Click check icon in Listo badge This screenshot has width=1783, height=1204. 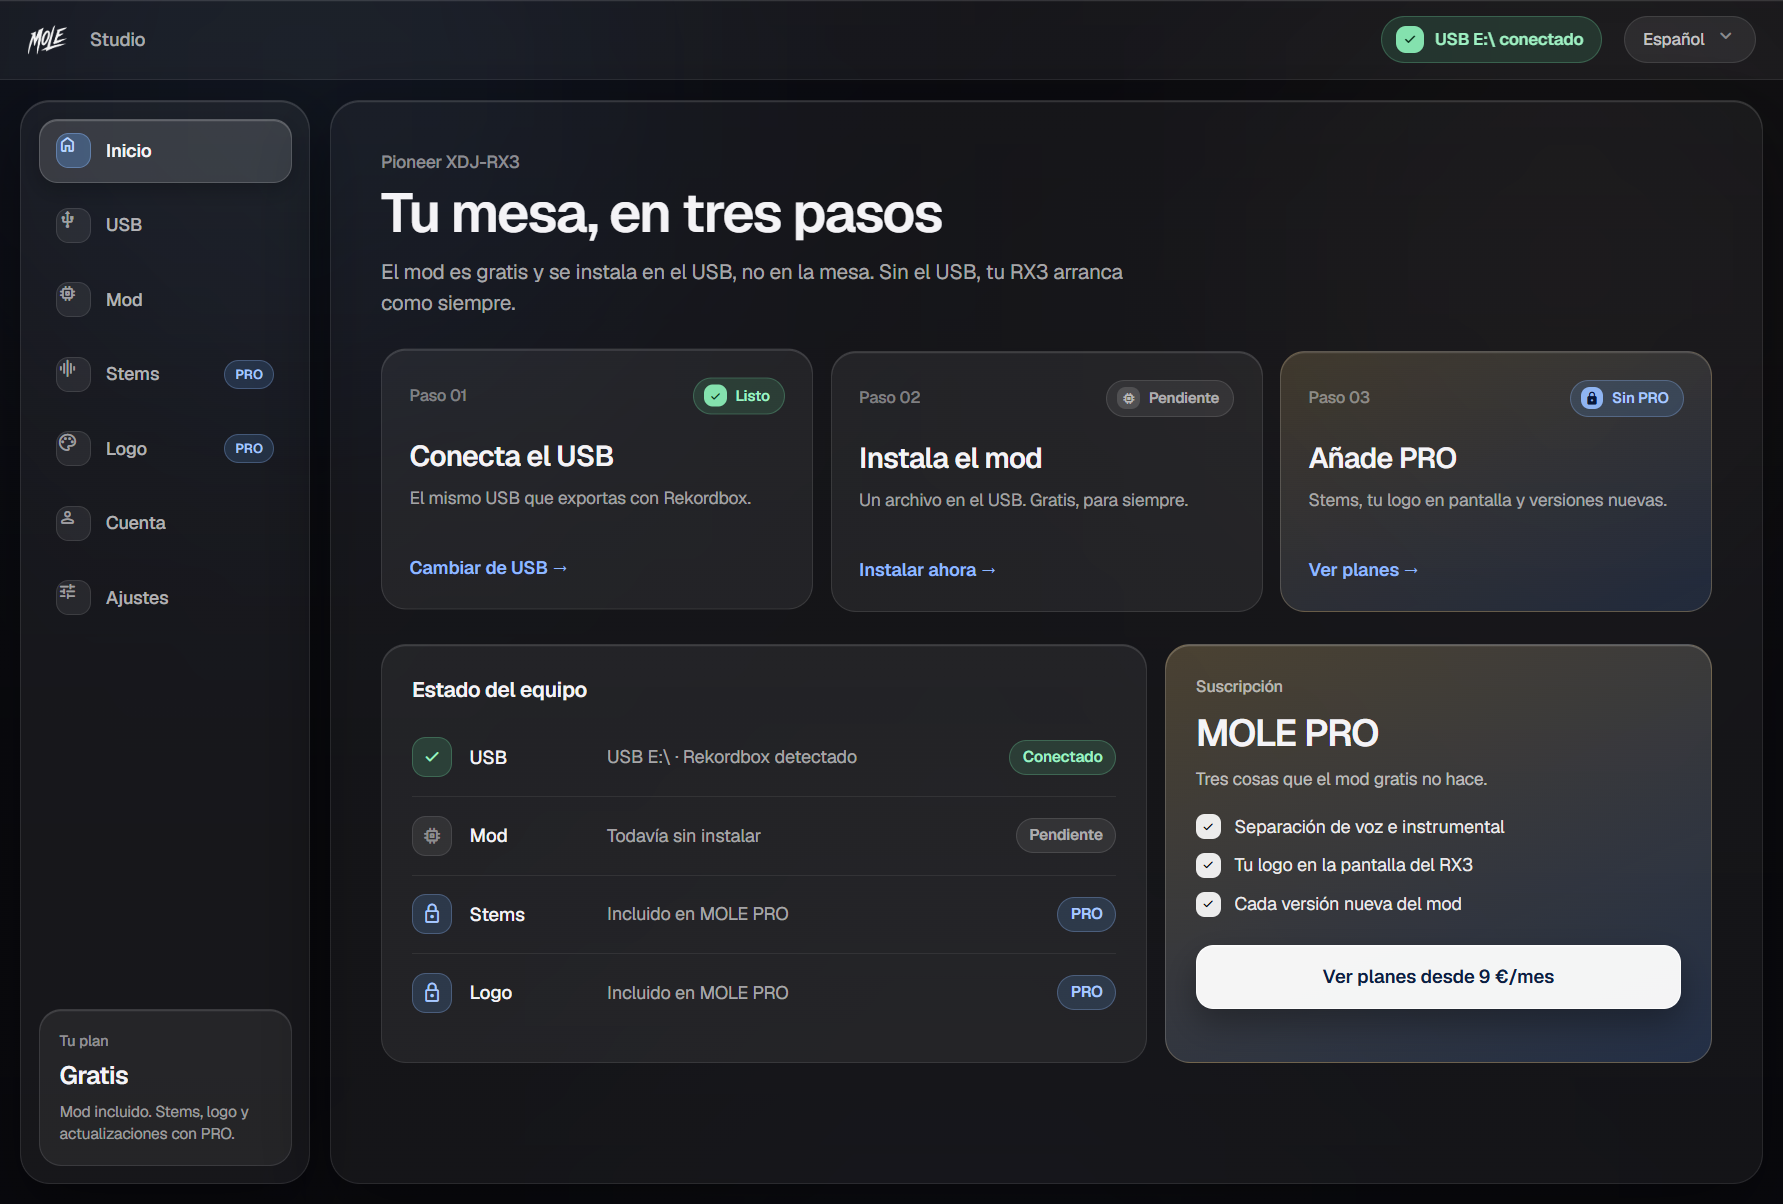coord(716,396)
